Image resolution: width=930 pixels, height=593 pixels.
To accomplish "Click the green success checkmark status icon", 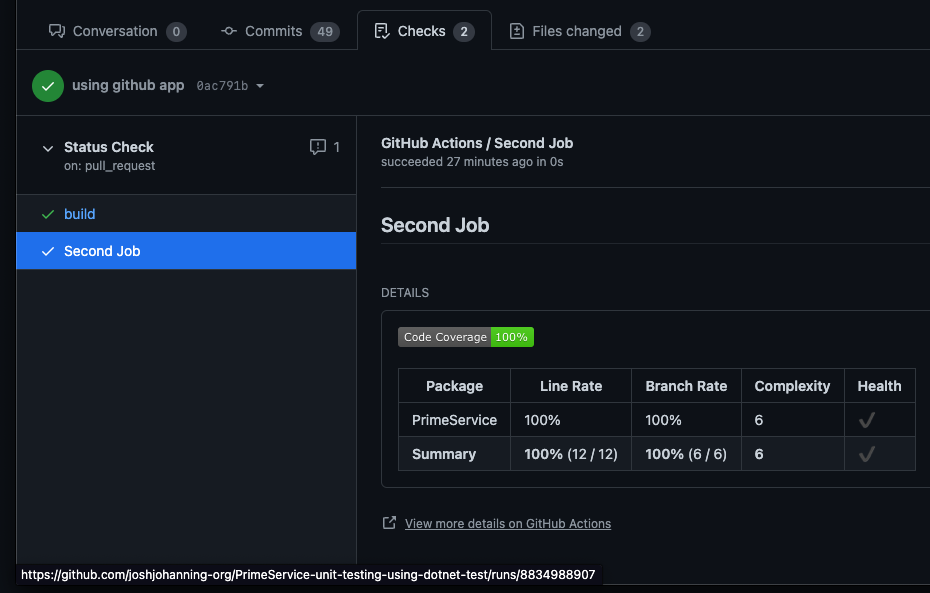I will click(x=47, y=86).
